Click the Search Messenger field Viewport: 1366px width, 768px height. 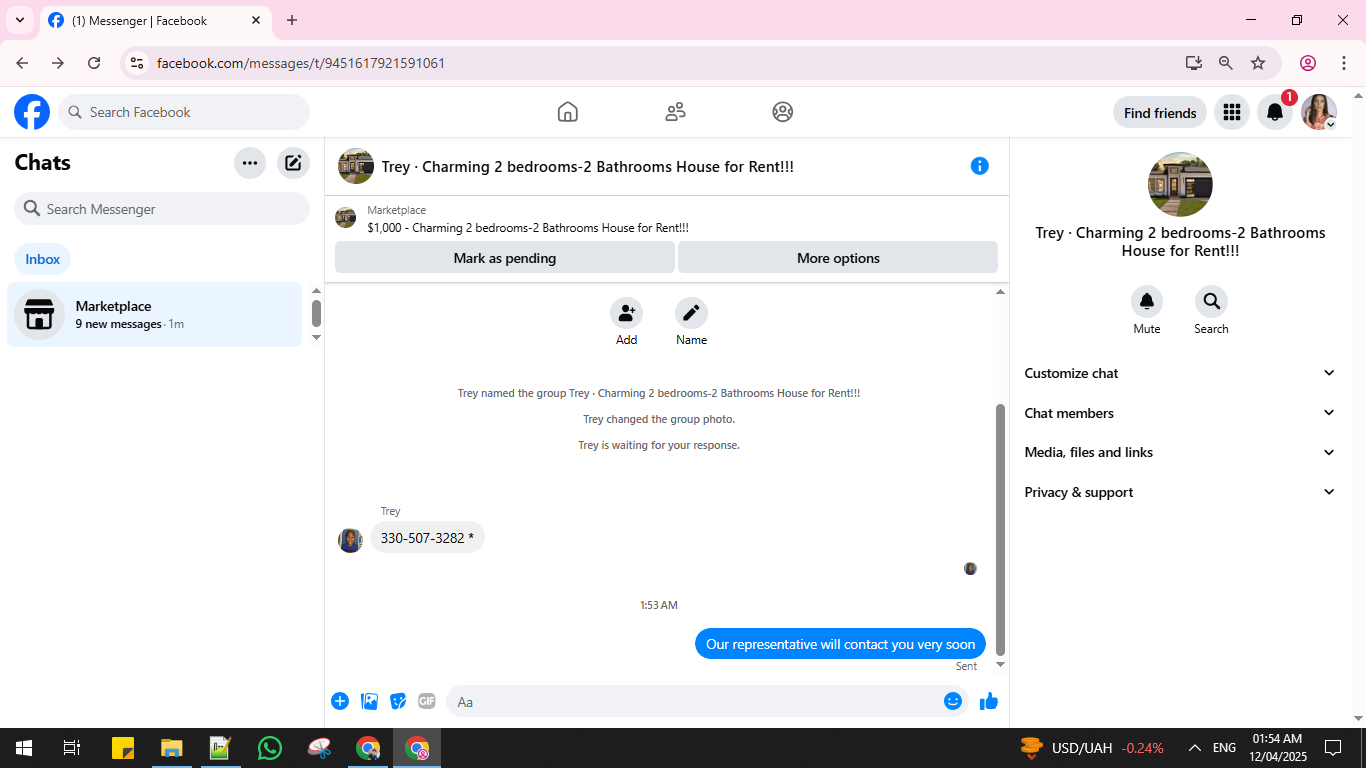162,209
